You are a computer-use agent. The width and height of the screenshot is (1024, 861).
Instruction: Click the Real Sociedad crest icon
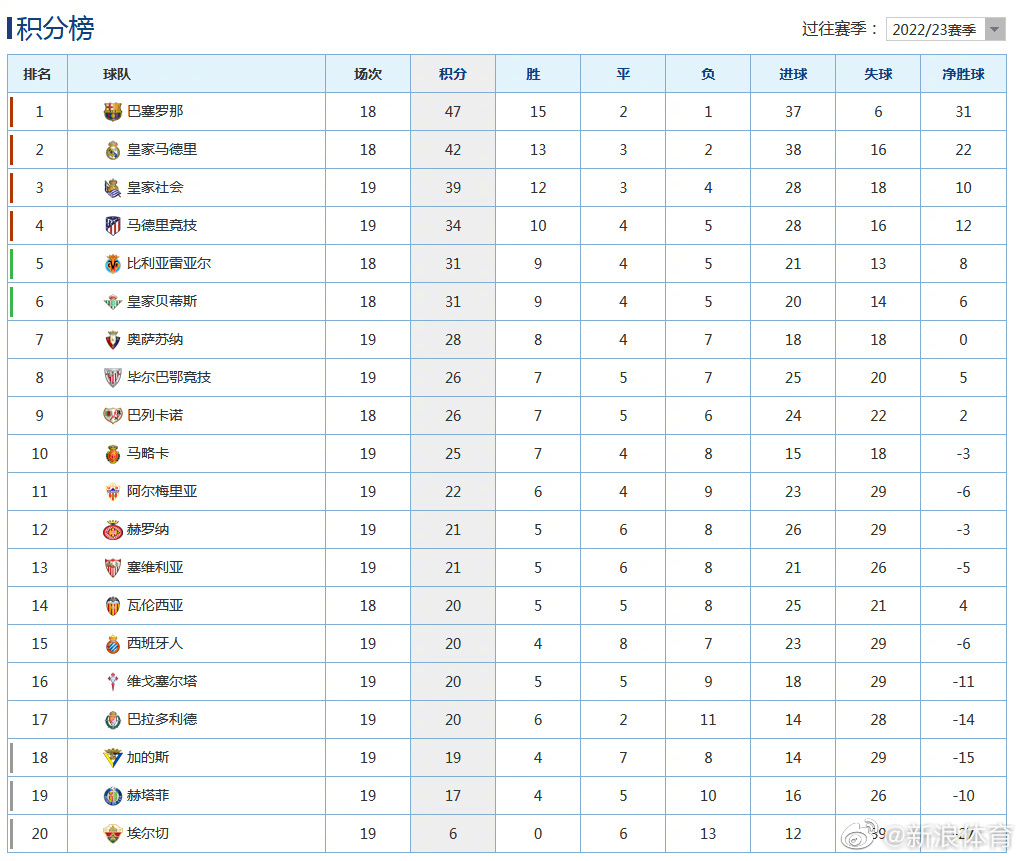point(113,188)
